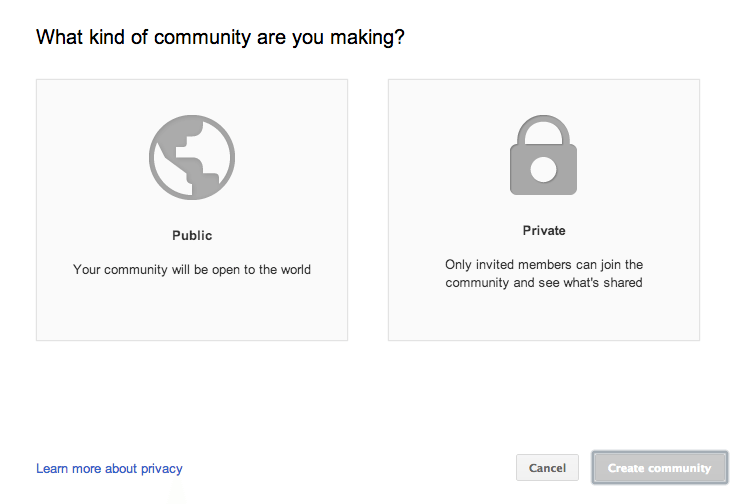Choose the world-globe option tile
The width and height of the screenshot is (756, 504).
pos(192,210)
